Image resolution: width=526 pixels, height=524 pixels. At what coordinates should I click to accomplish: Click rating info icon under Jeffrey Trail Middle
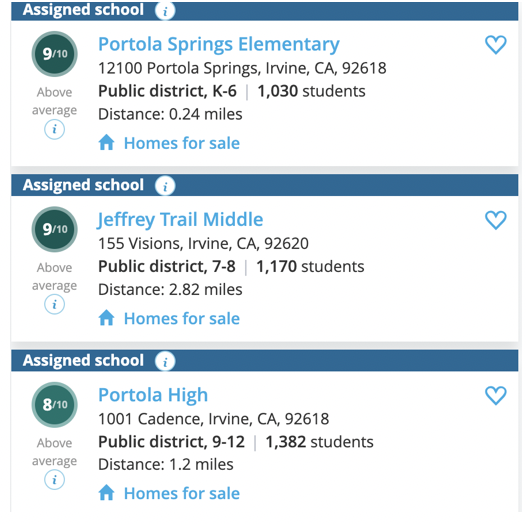pos(54,304)
